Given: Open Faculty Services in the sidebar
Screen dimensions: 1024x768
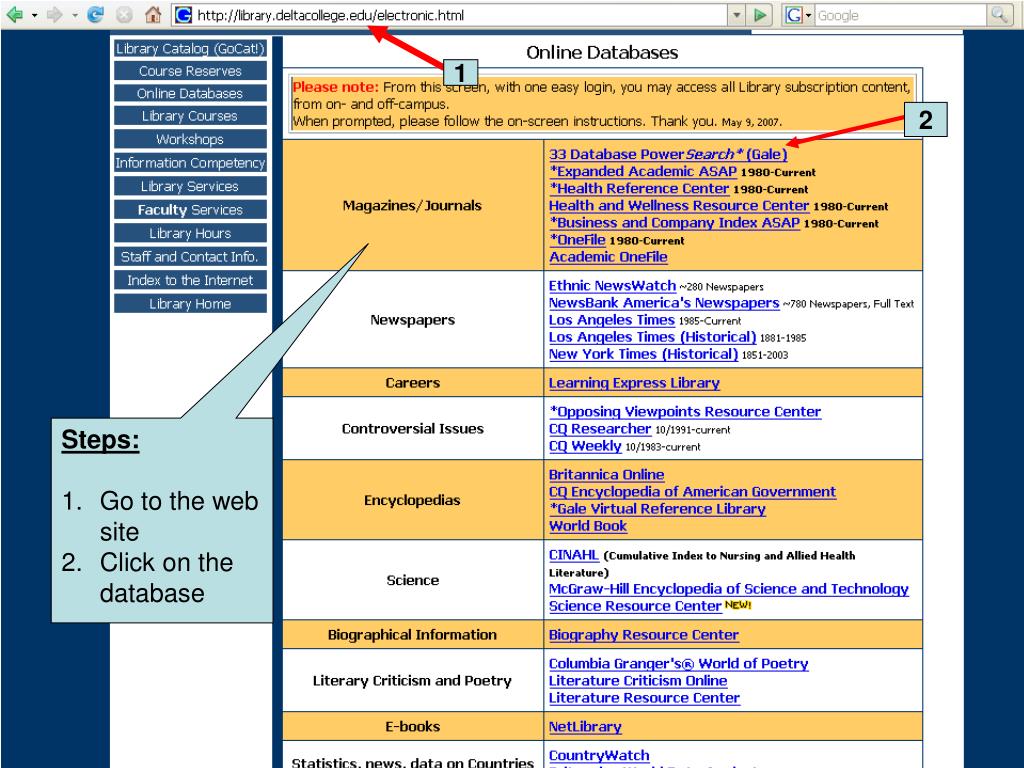Looking at the screenshot, I should point(190,210).
